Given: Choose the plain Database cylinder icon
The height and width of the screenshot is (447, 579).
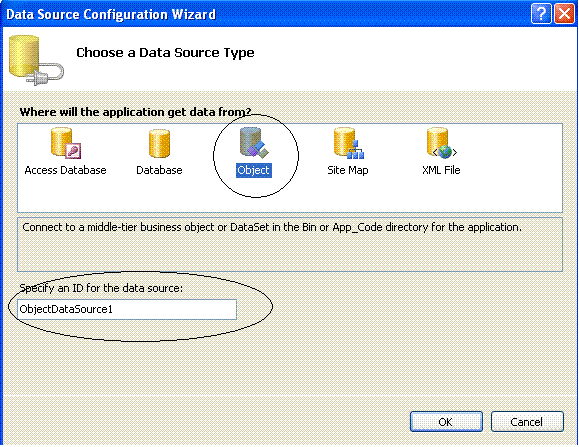Looking at the screenshot, I should [x=159, y=144].
